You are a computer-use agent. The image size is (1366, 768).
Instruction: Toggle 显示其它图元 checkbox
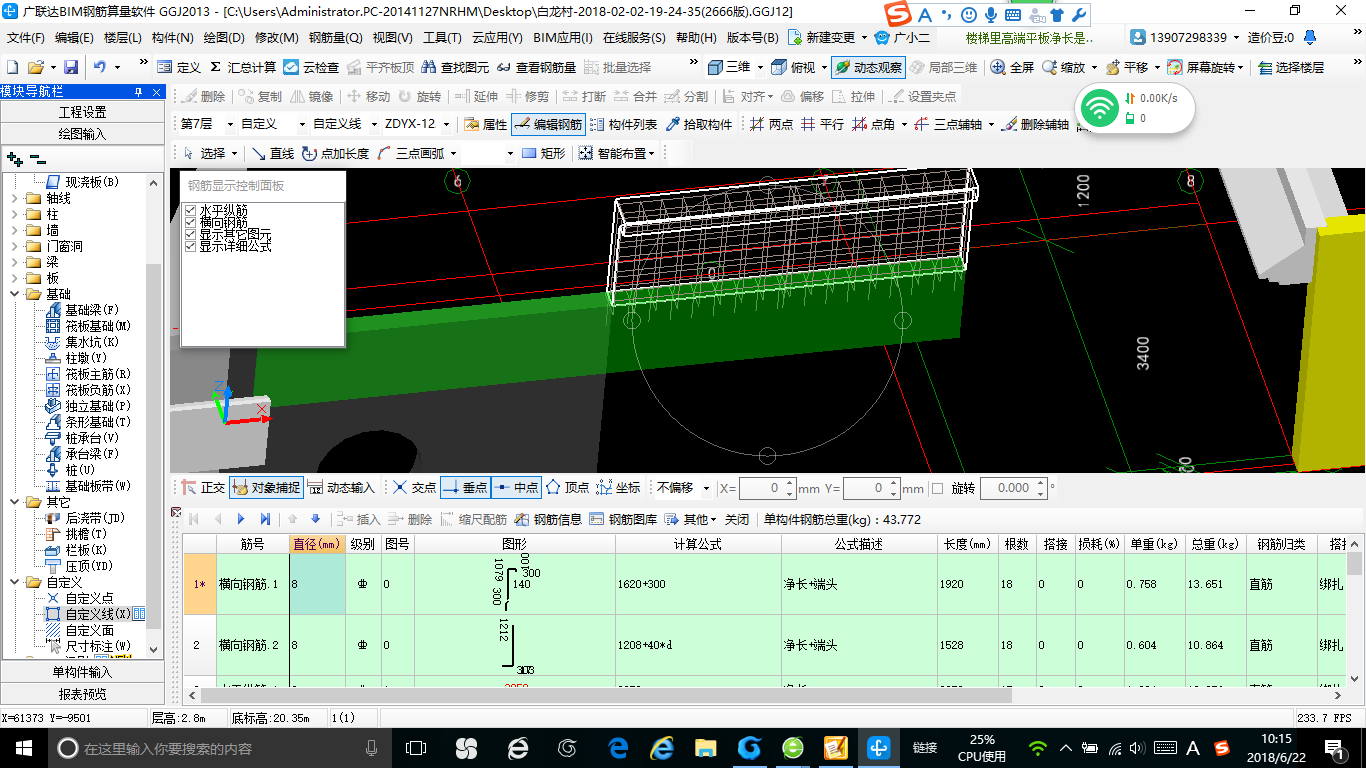[191, 234]
